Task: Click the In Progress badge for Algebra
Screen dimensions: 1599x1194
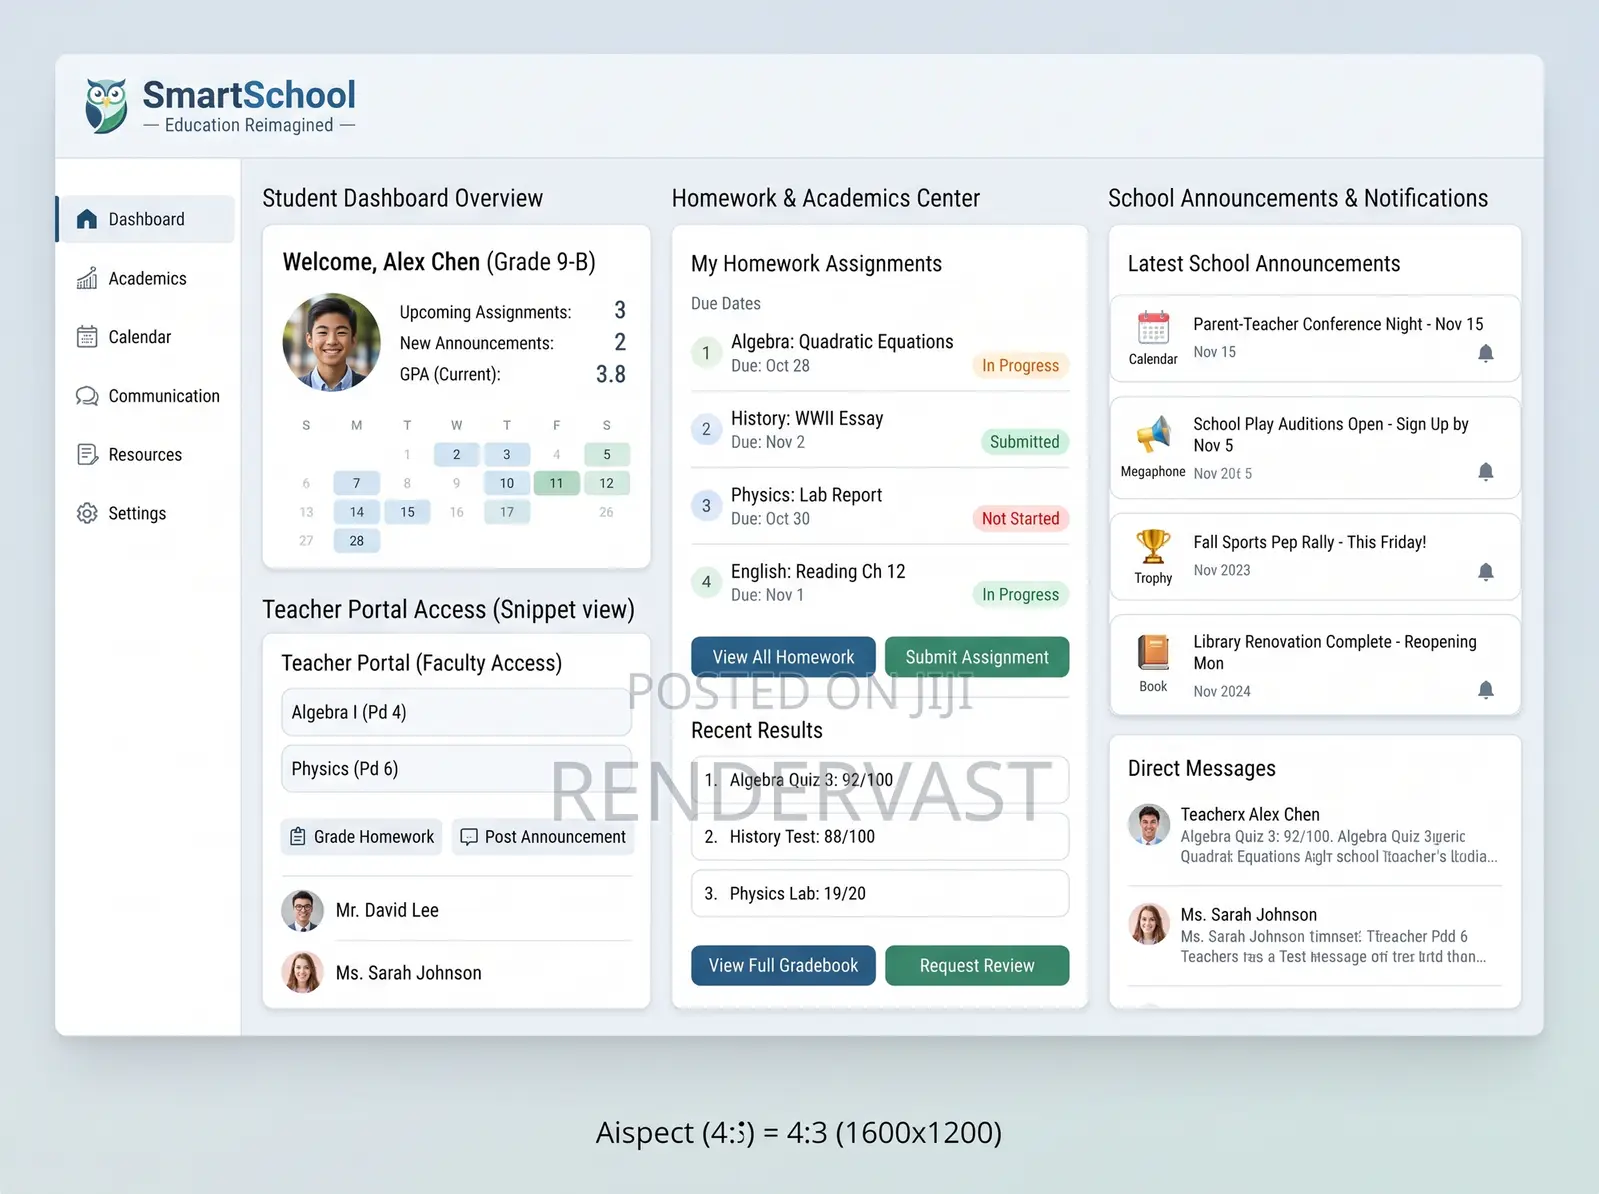Action: (x=1020, y=366)
